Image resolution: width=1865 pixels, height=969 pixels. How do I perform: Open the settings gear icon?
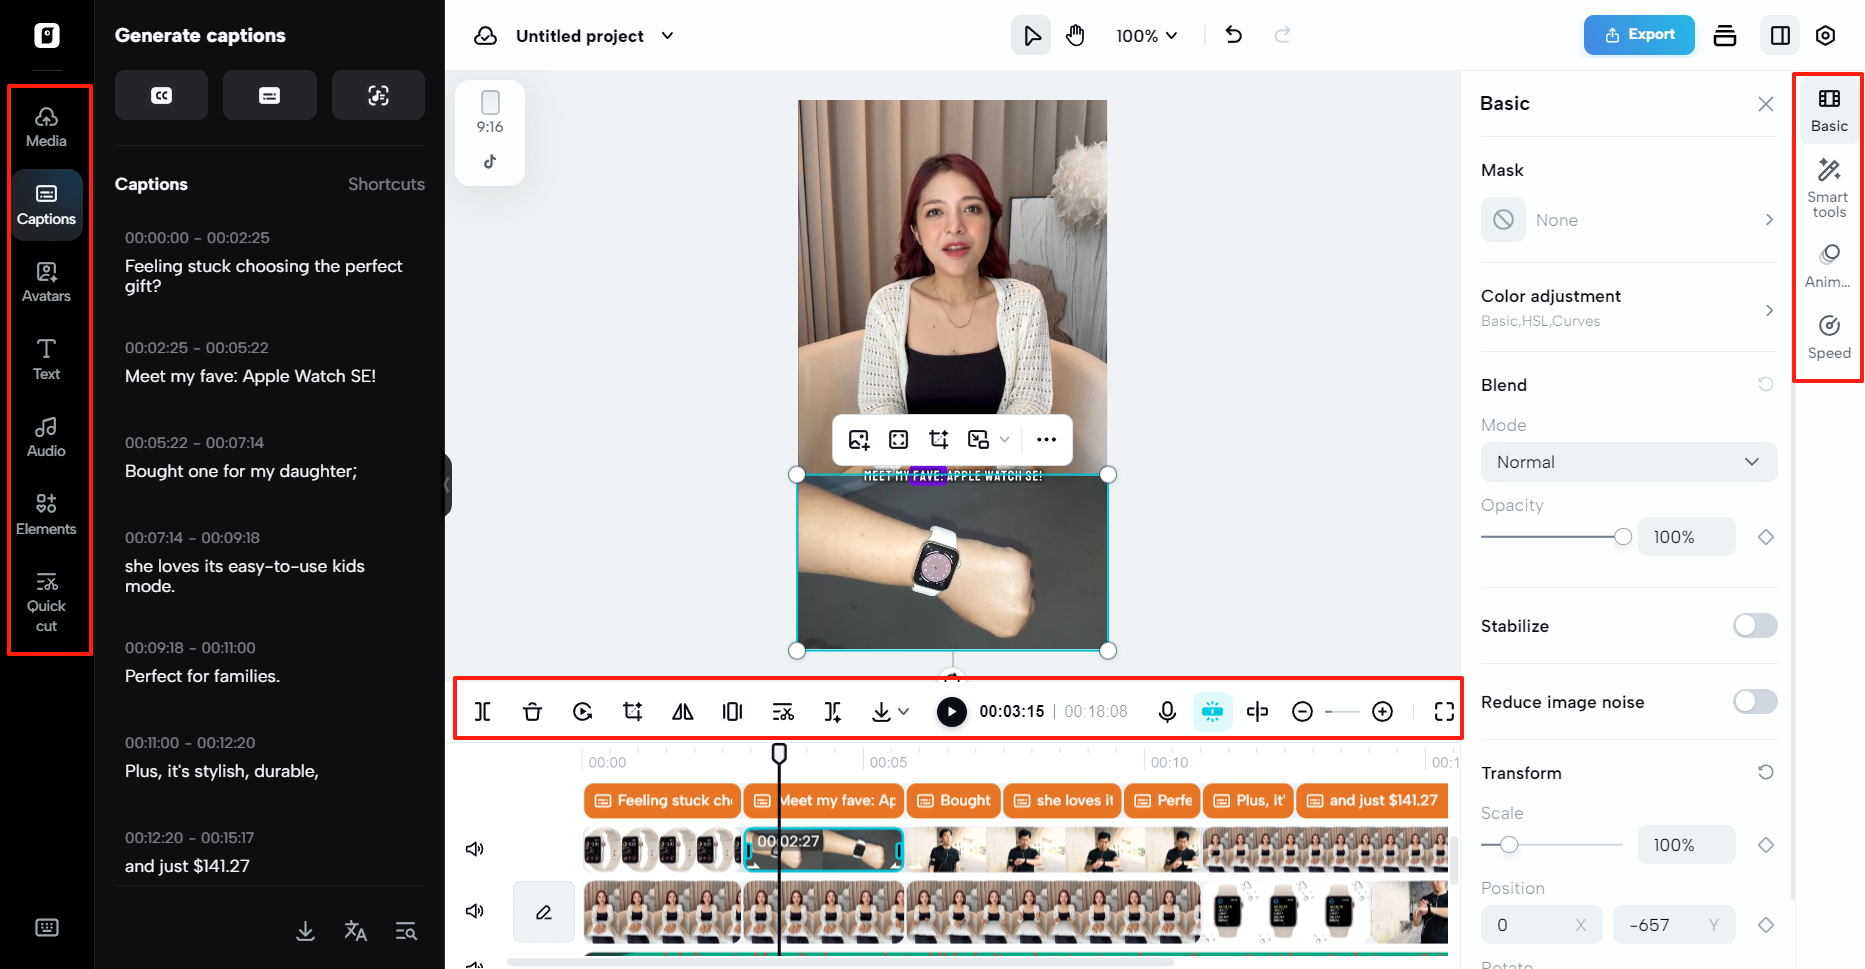click(x=1825, y=36)
